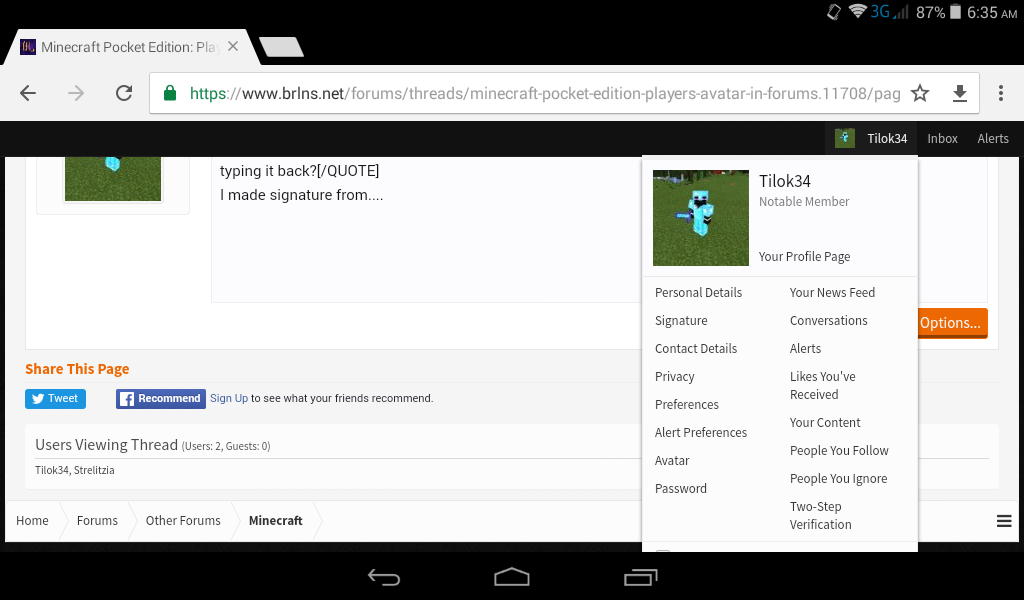
Task: Tap the green padlock security icon
Action: 170,93
